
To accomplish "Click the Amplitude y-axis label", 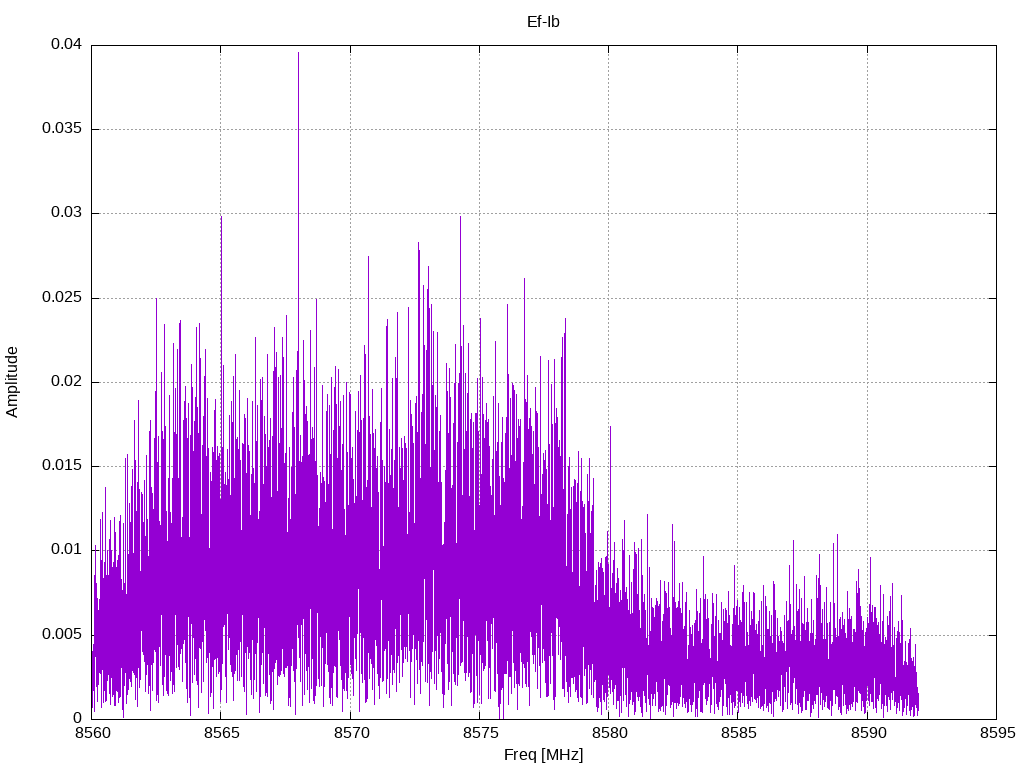I will coord(13,381).
